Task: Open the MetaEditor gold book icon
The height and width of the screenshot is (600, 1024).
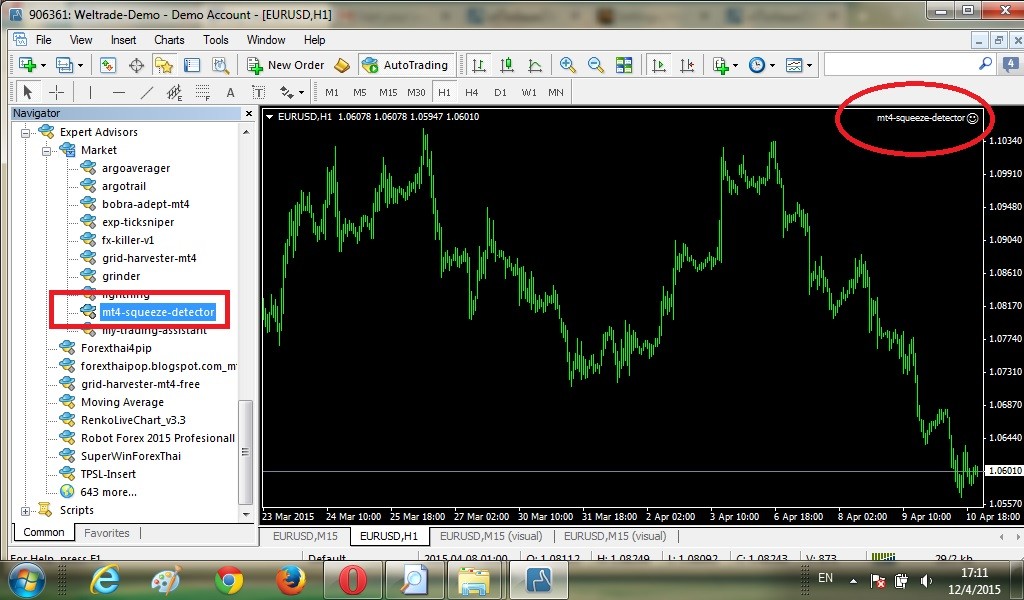Action: coord(342,65)
